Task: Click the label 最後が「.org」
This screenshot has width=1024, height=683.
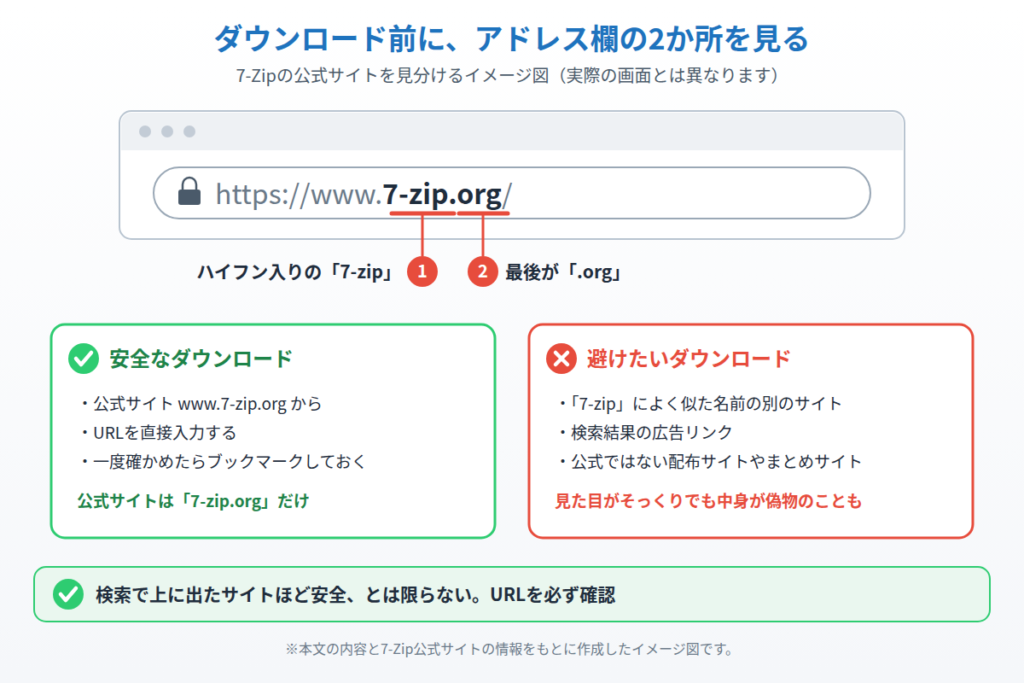Action: [564, 272]
